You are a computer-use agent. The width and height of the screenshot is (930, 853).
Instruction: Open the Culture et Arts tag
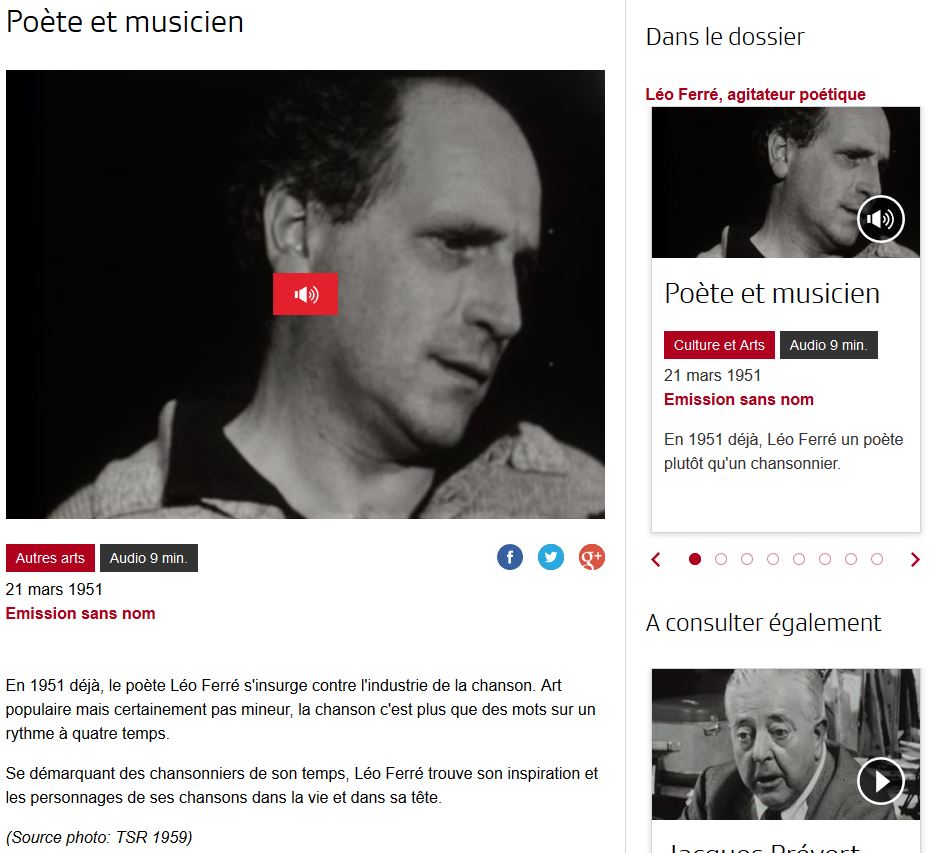(x=719, y=345)
